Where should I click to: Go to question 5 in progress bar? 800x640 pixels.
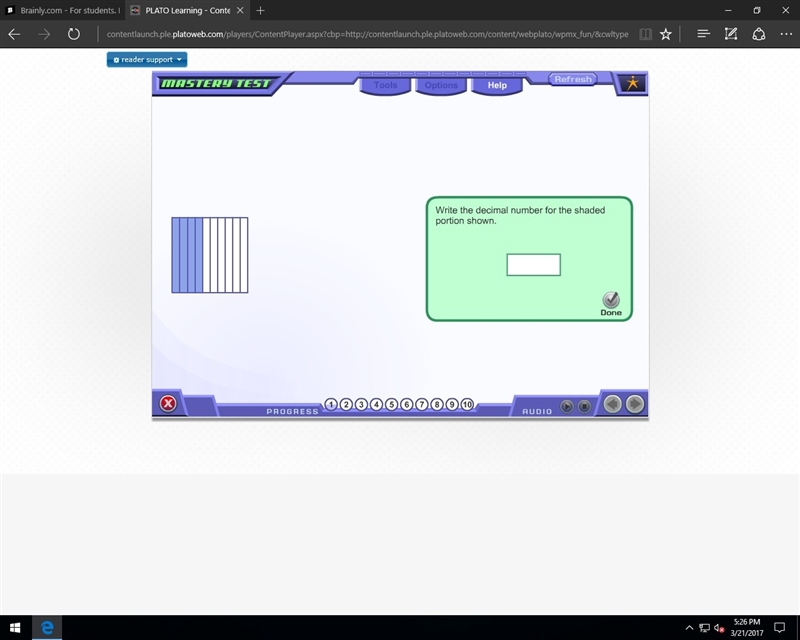coord(391,405)
